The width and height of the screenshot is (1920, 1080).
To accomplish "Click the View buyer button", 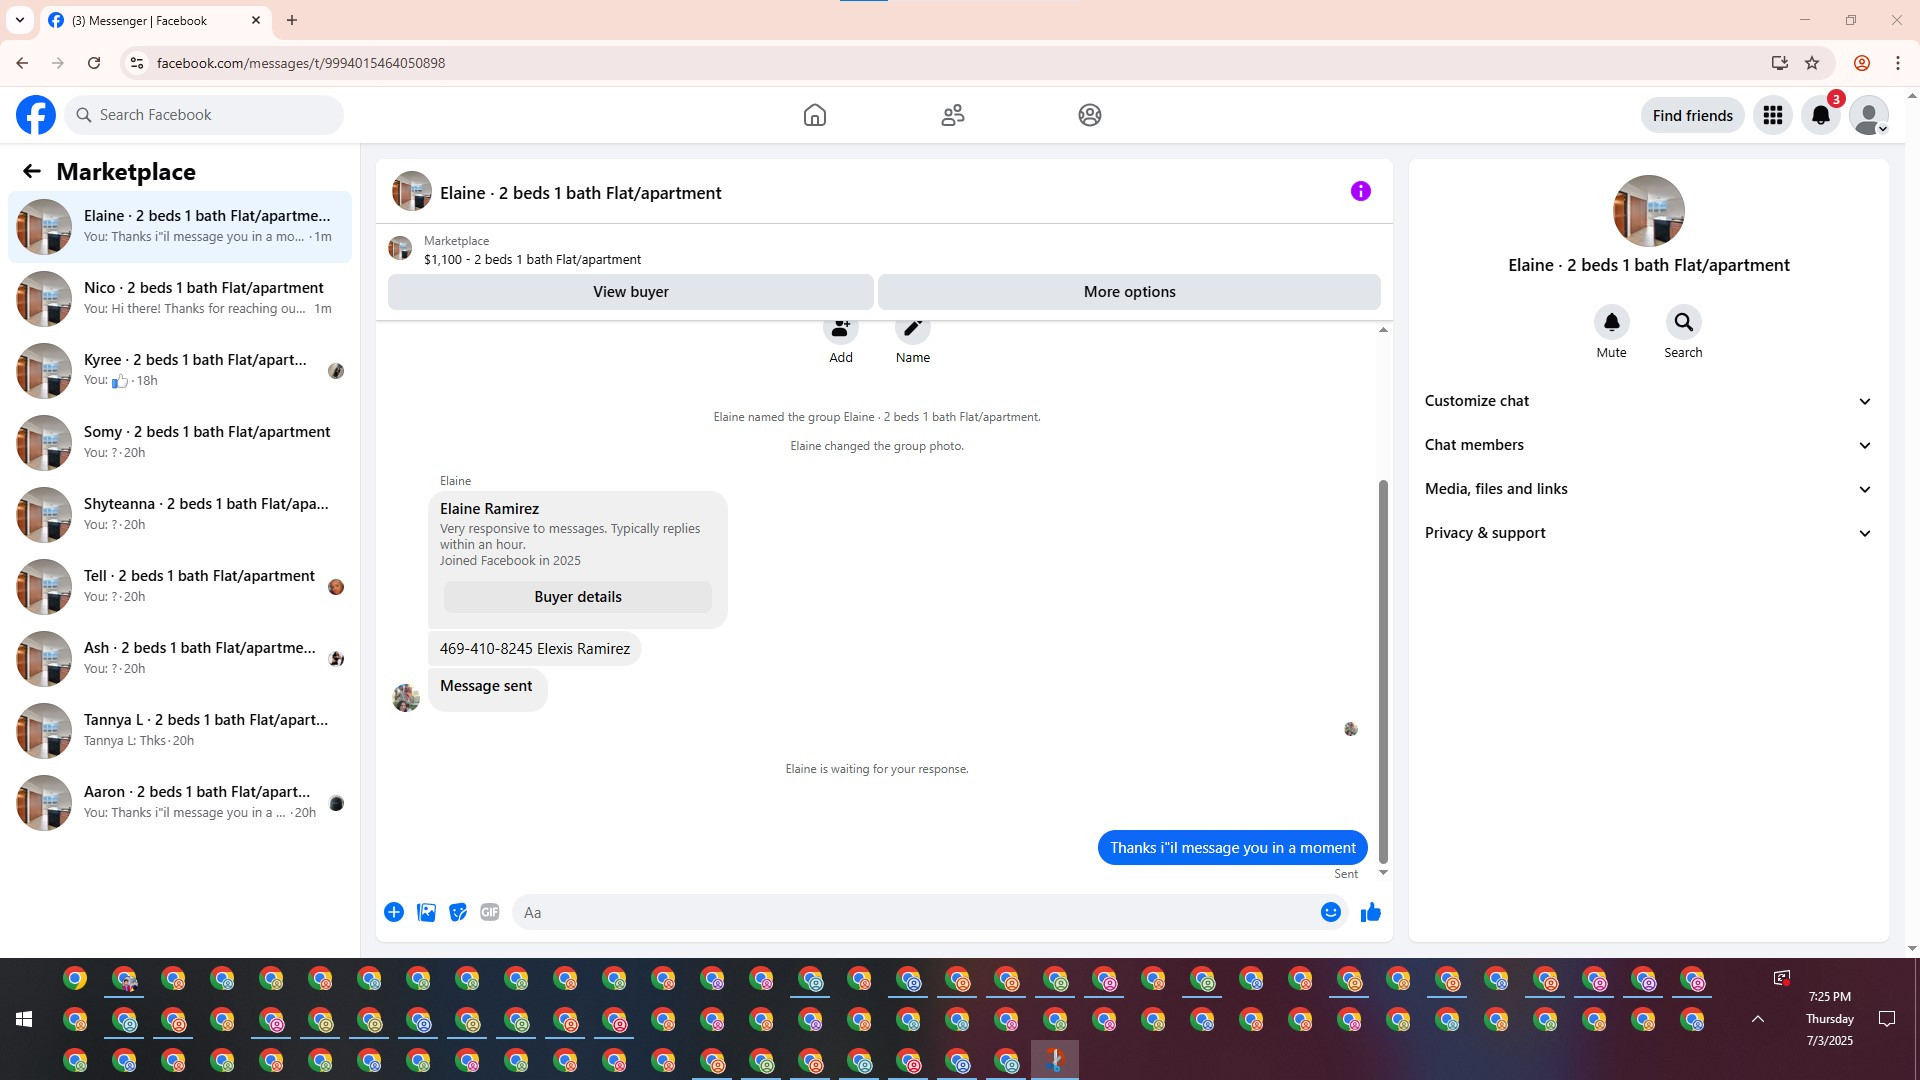I will (x=630, y=292).
